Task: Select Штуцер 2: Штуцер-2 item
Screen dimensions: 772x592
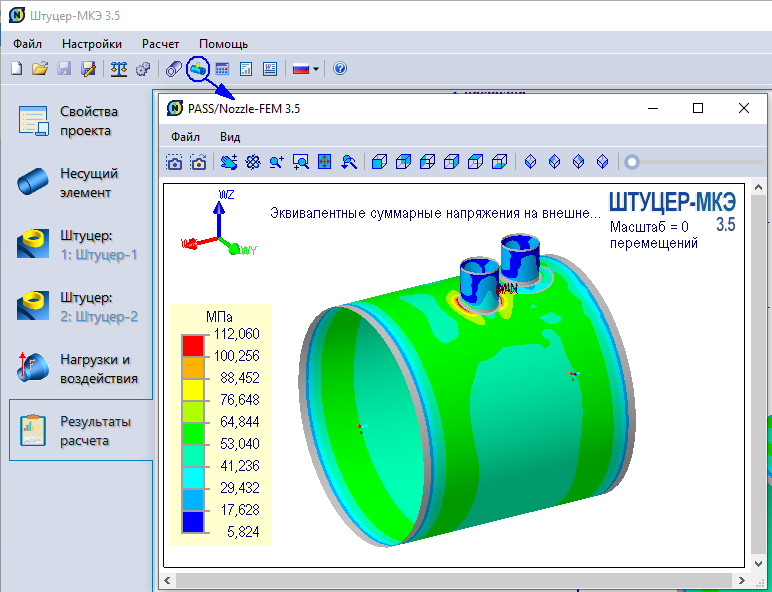Action: (79, 307)
